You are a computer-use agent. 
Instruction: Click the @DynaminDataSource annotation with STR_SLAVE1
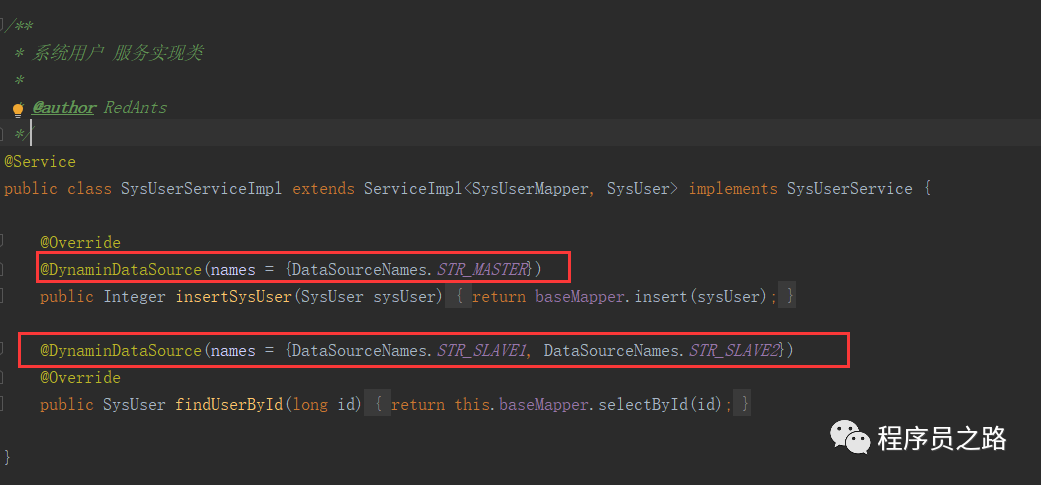pos(121,350)
